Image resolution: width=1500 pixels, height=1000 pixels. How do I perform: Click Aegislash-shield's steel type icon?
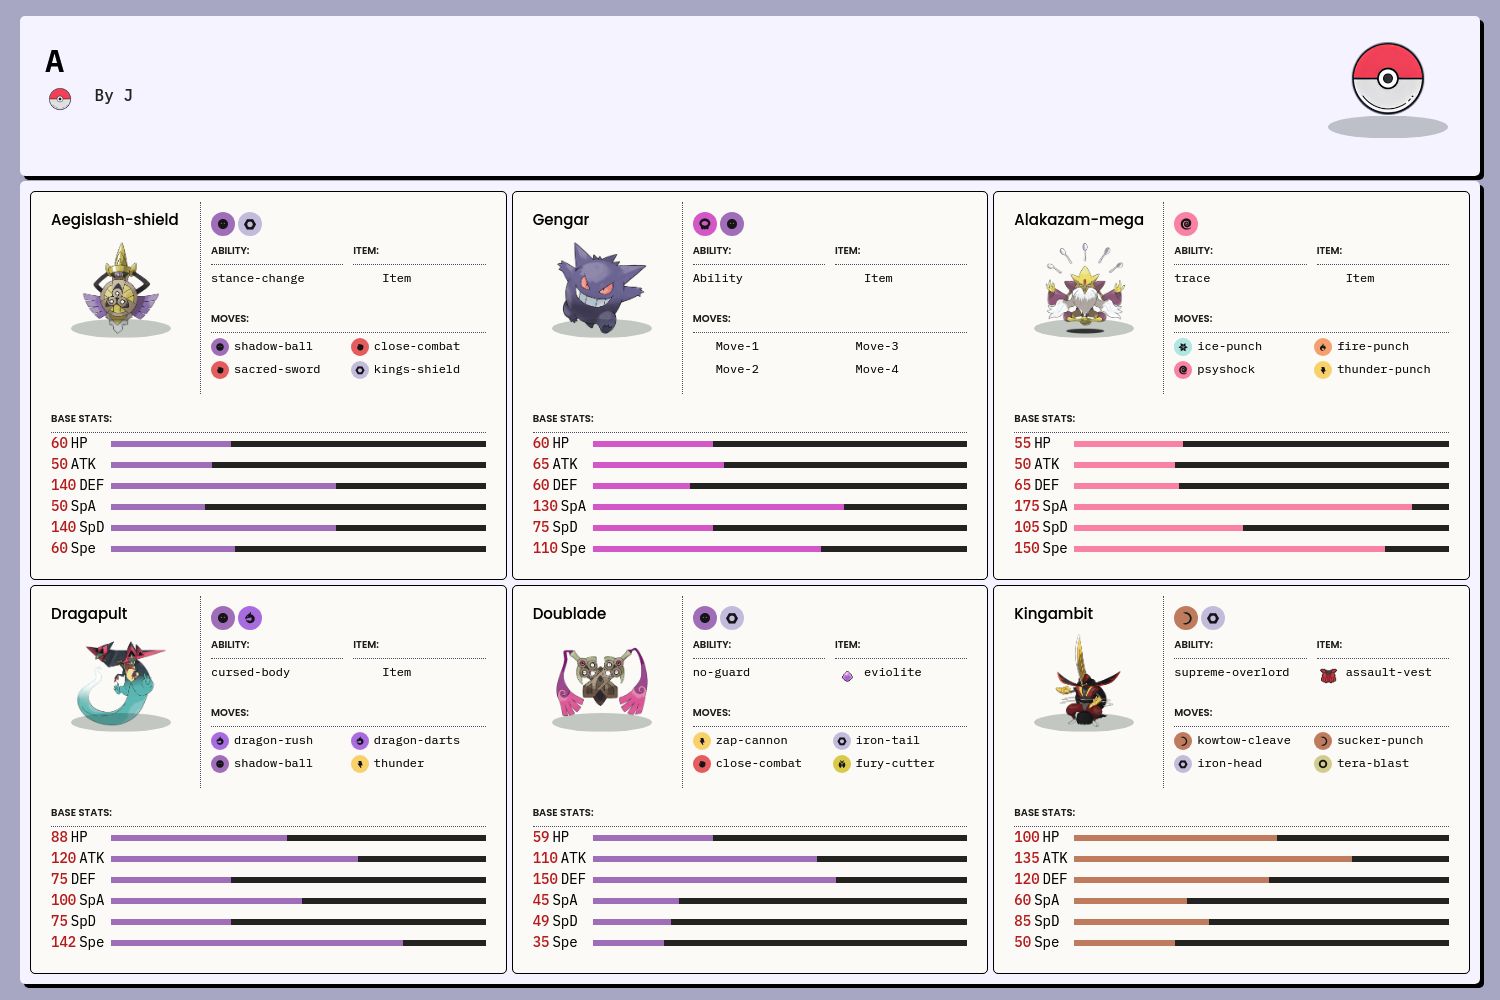pos(250,224)
